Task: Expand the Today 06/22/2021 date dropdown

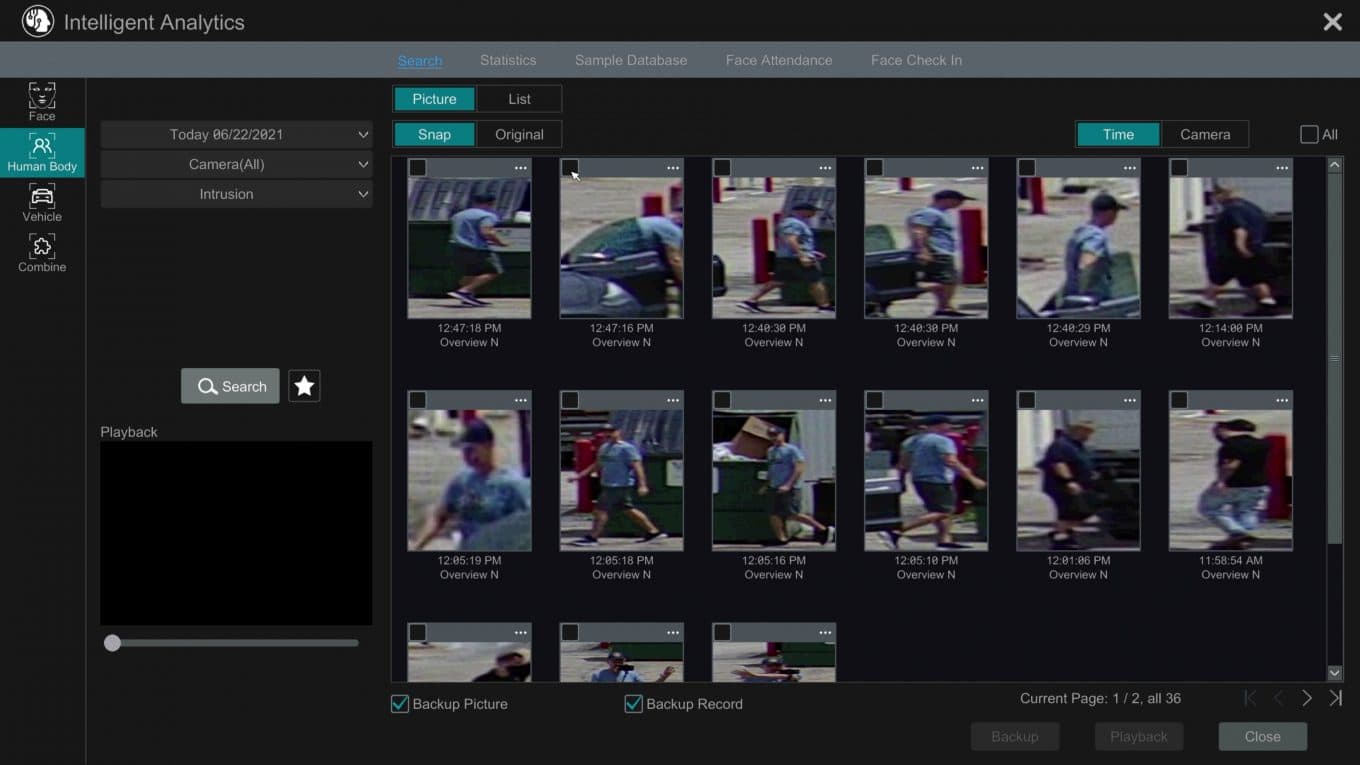Action: [x=236, y=135]
